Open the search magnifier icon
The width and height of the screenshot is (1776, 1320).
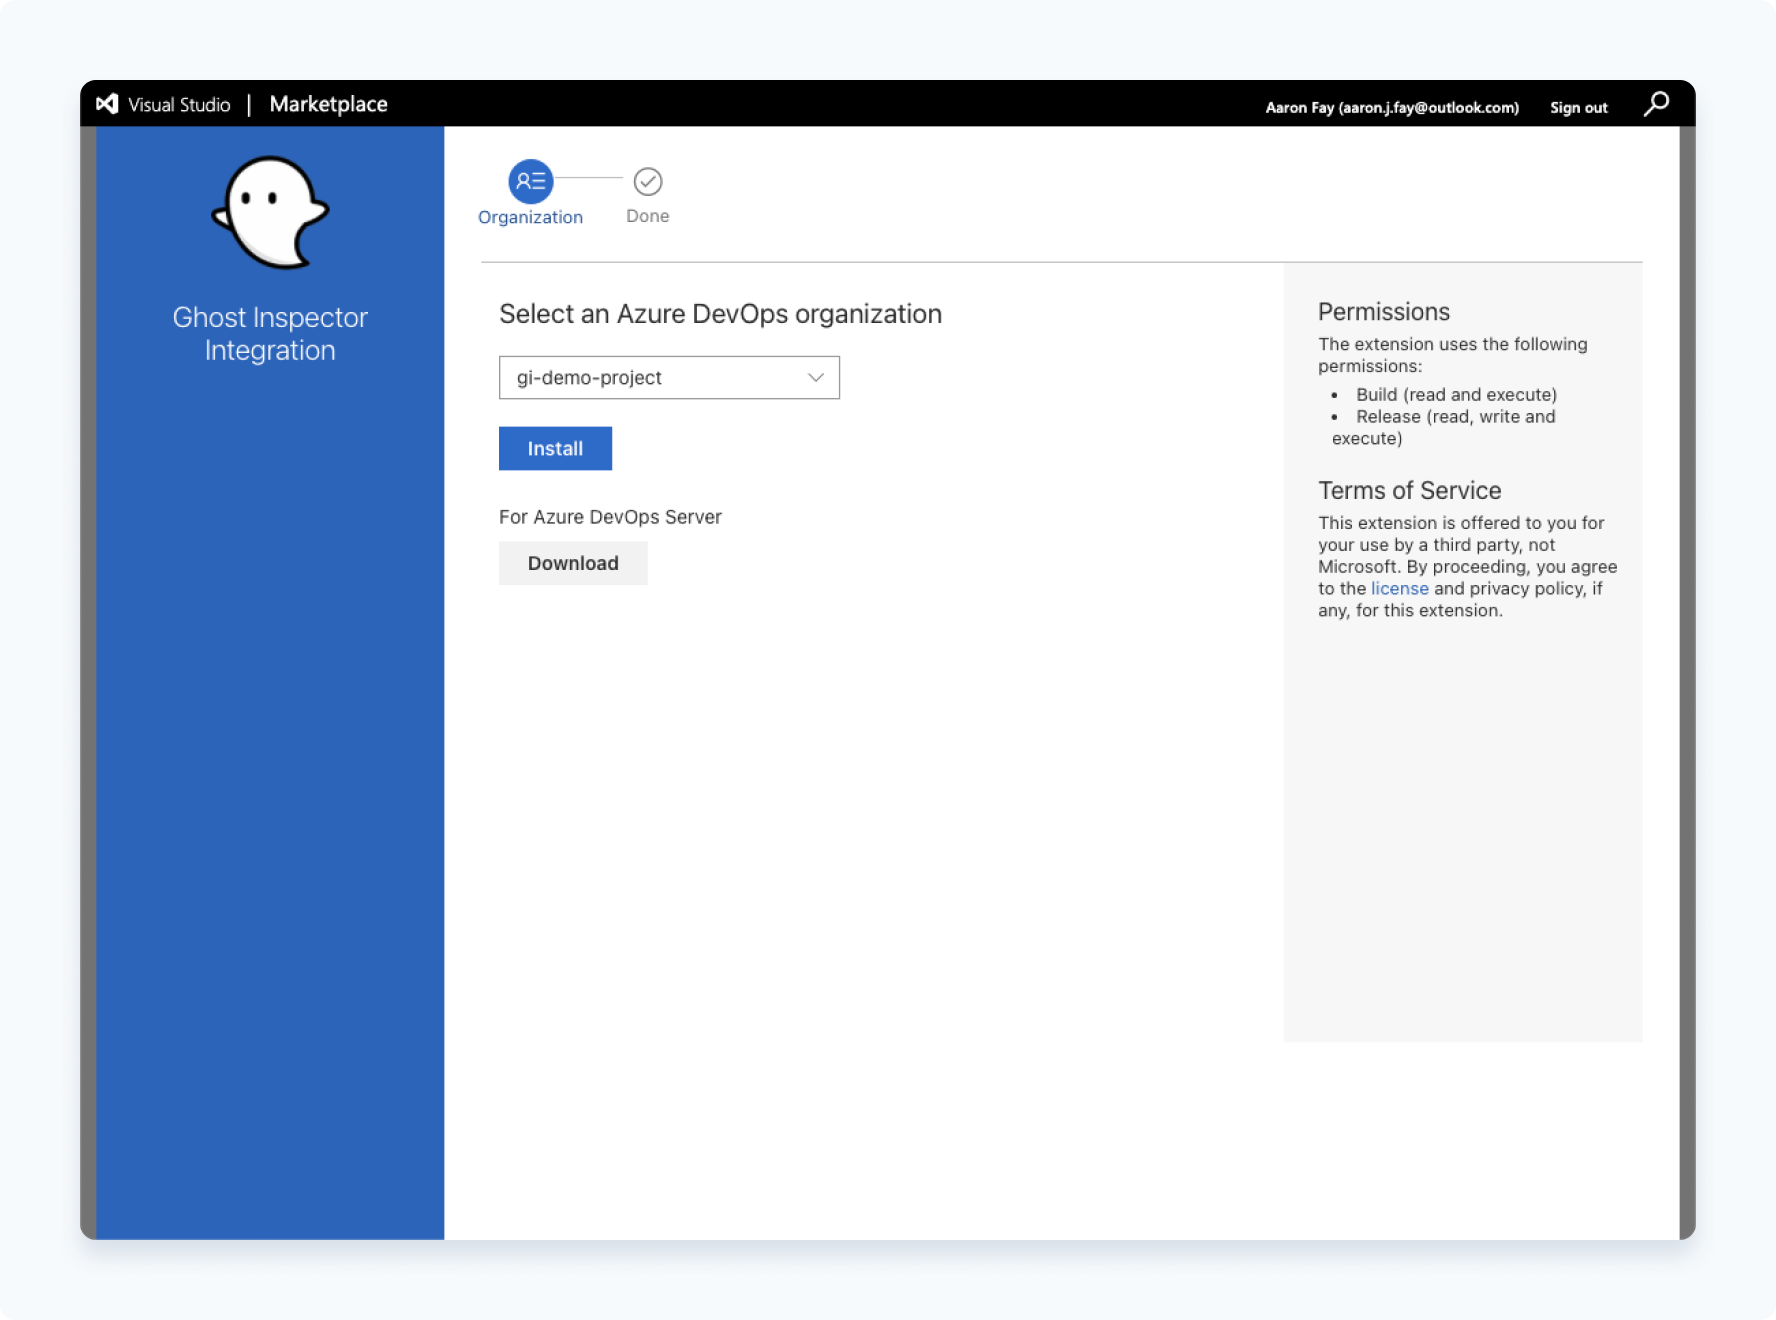(1657, 103)
